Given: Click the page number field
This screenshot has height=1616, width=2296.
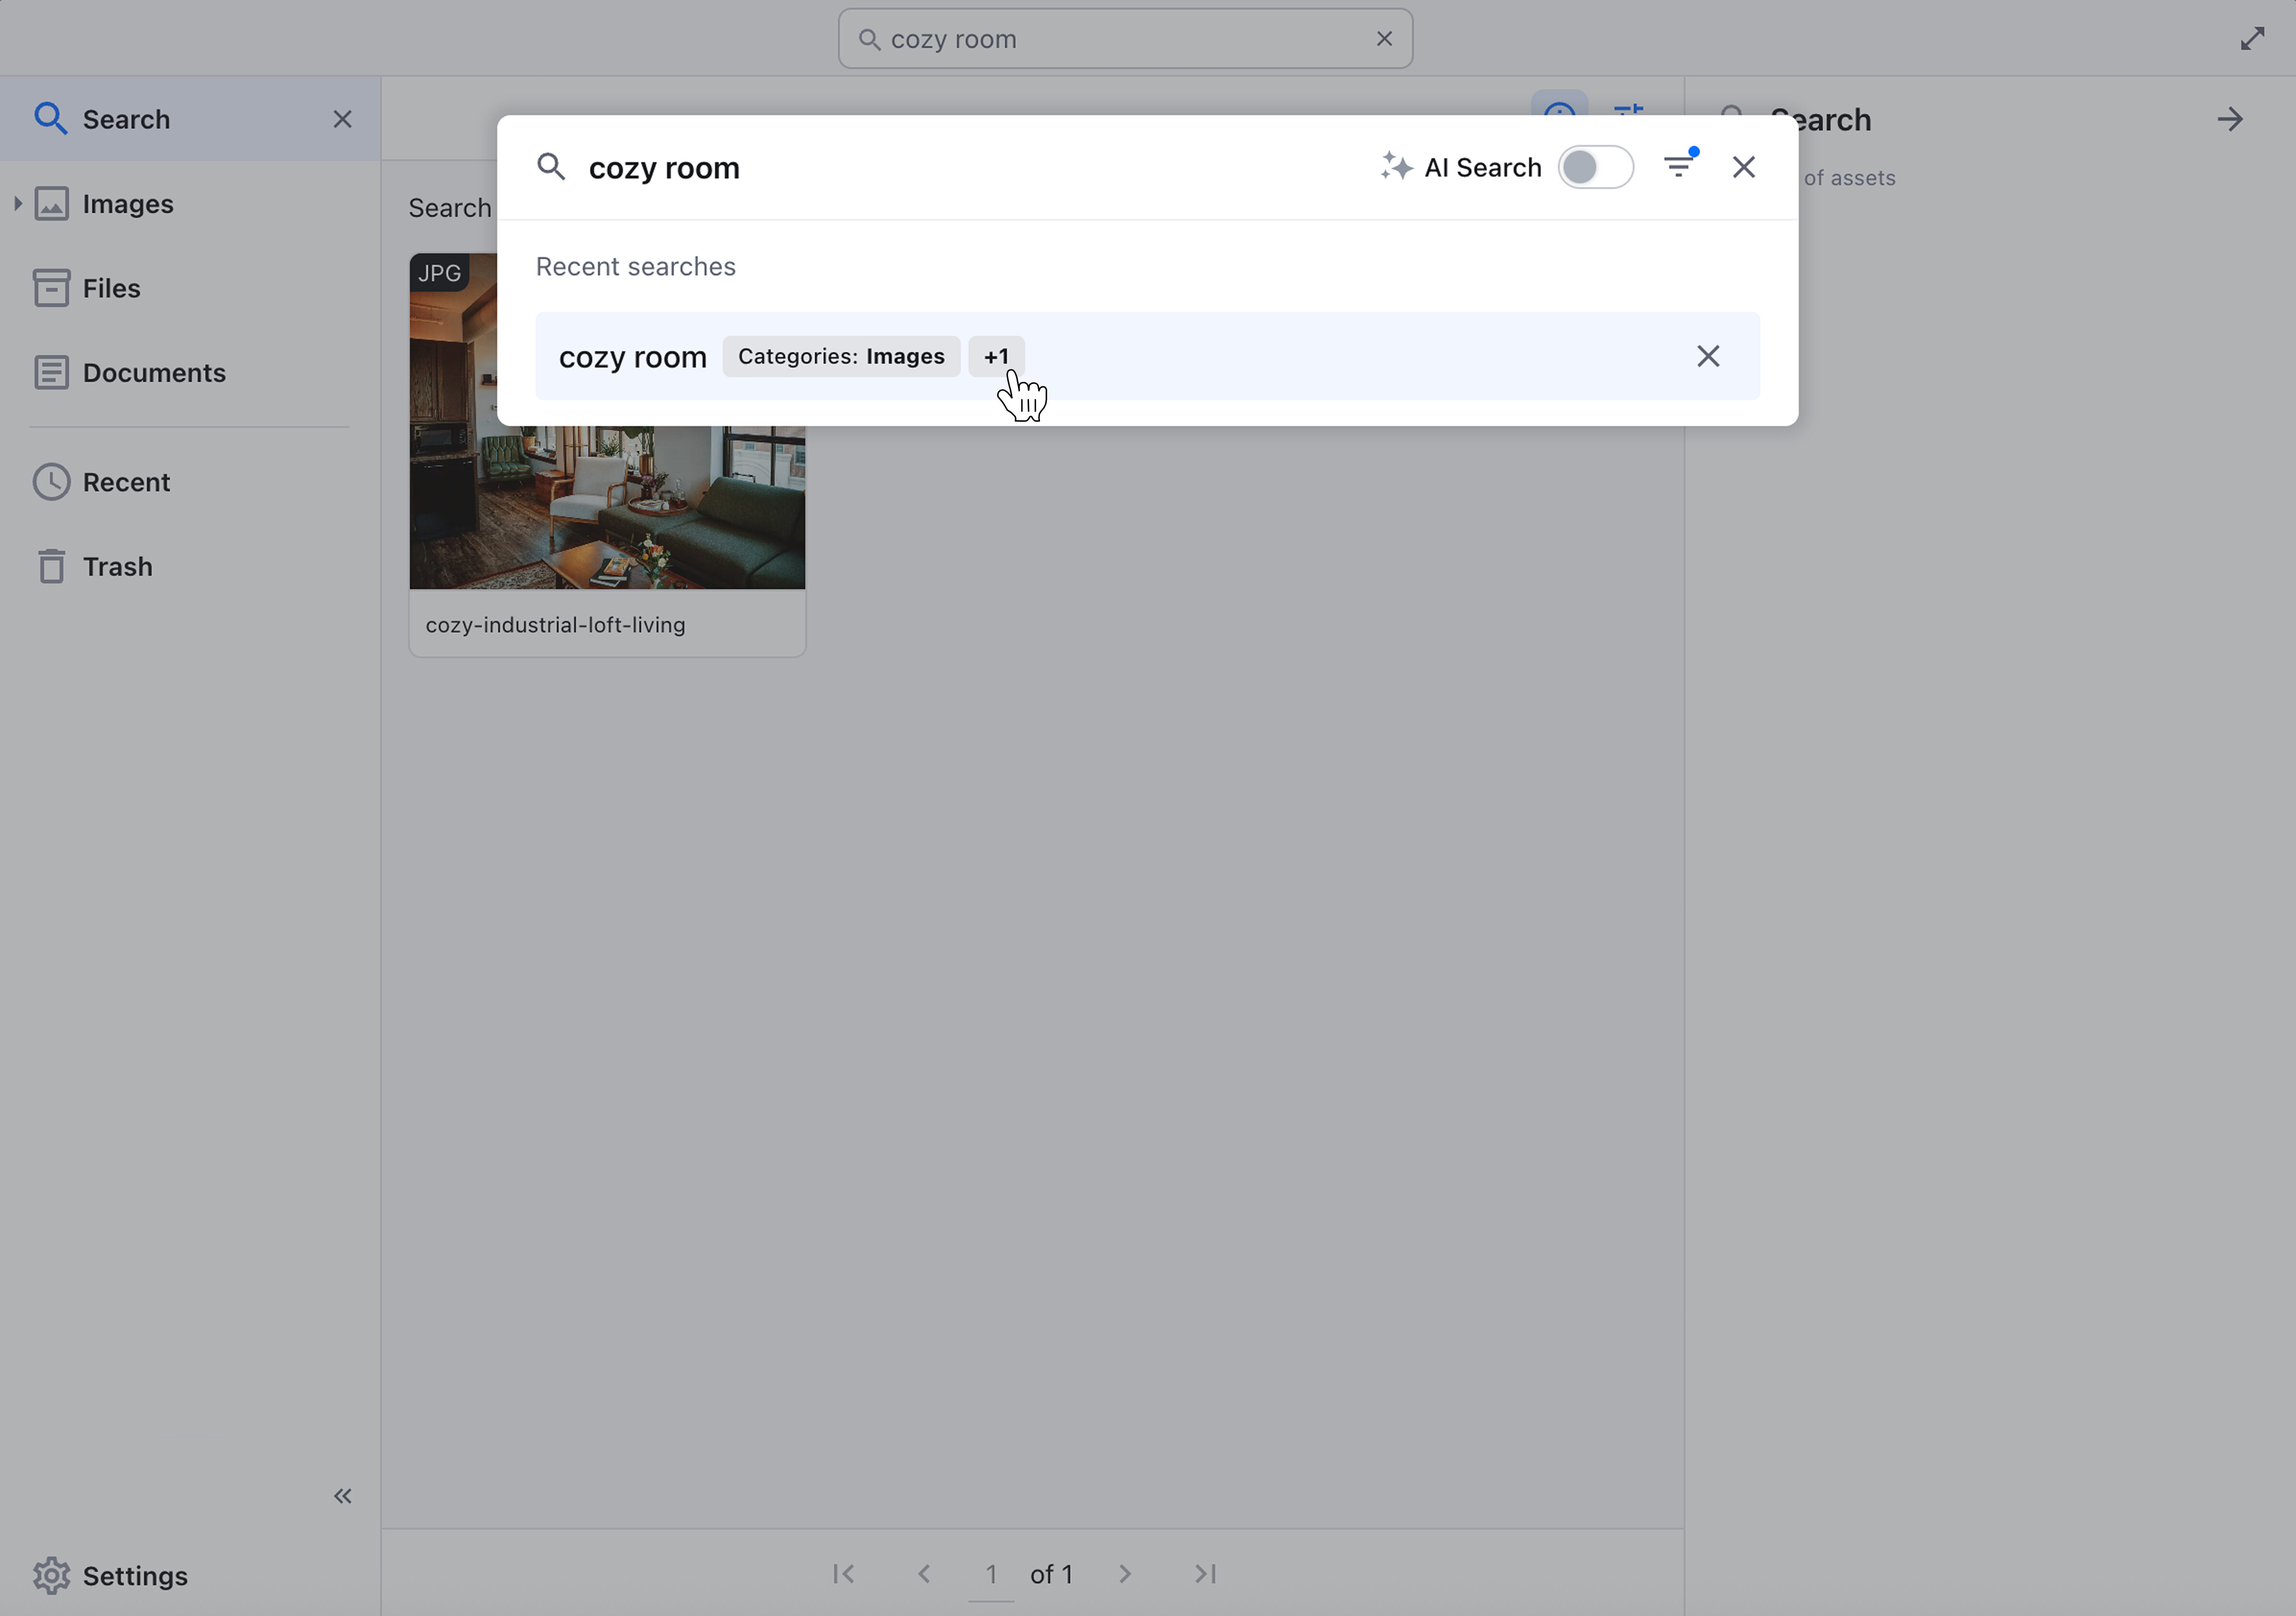Looking at the screenshot, I should (x=991, y=1575).
